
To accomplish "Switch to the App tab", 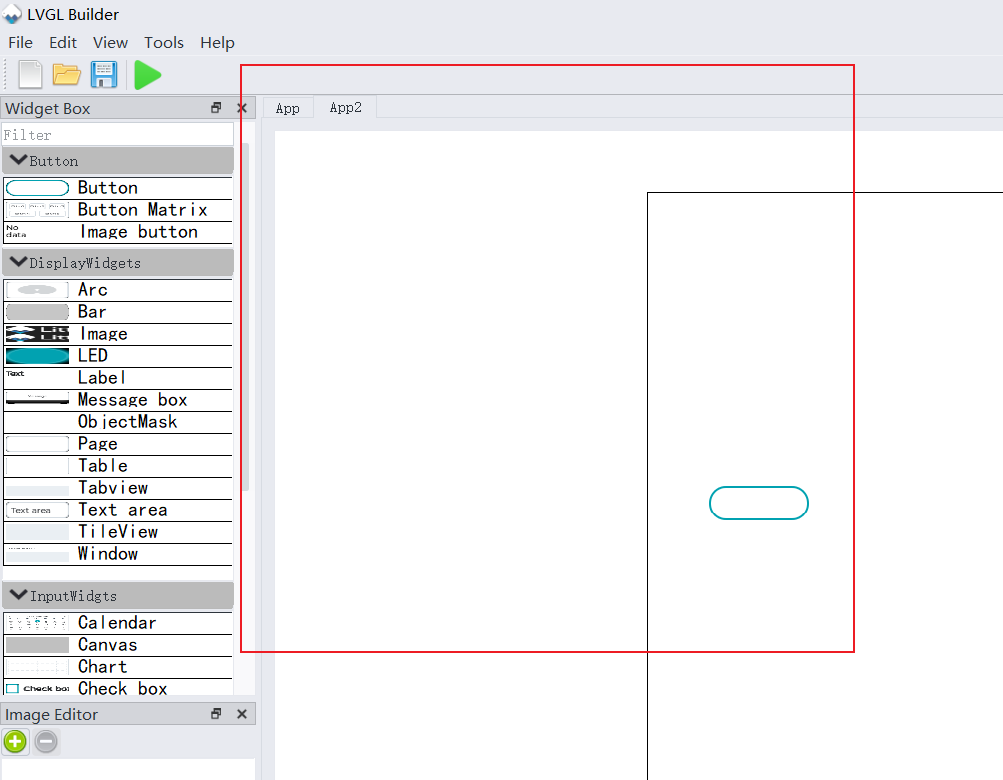I will tap(287, 107).
